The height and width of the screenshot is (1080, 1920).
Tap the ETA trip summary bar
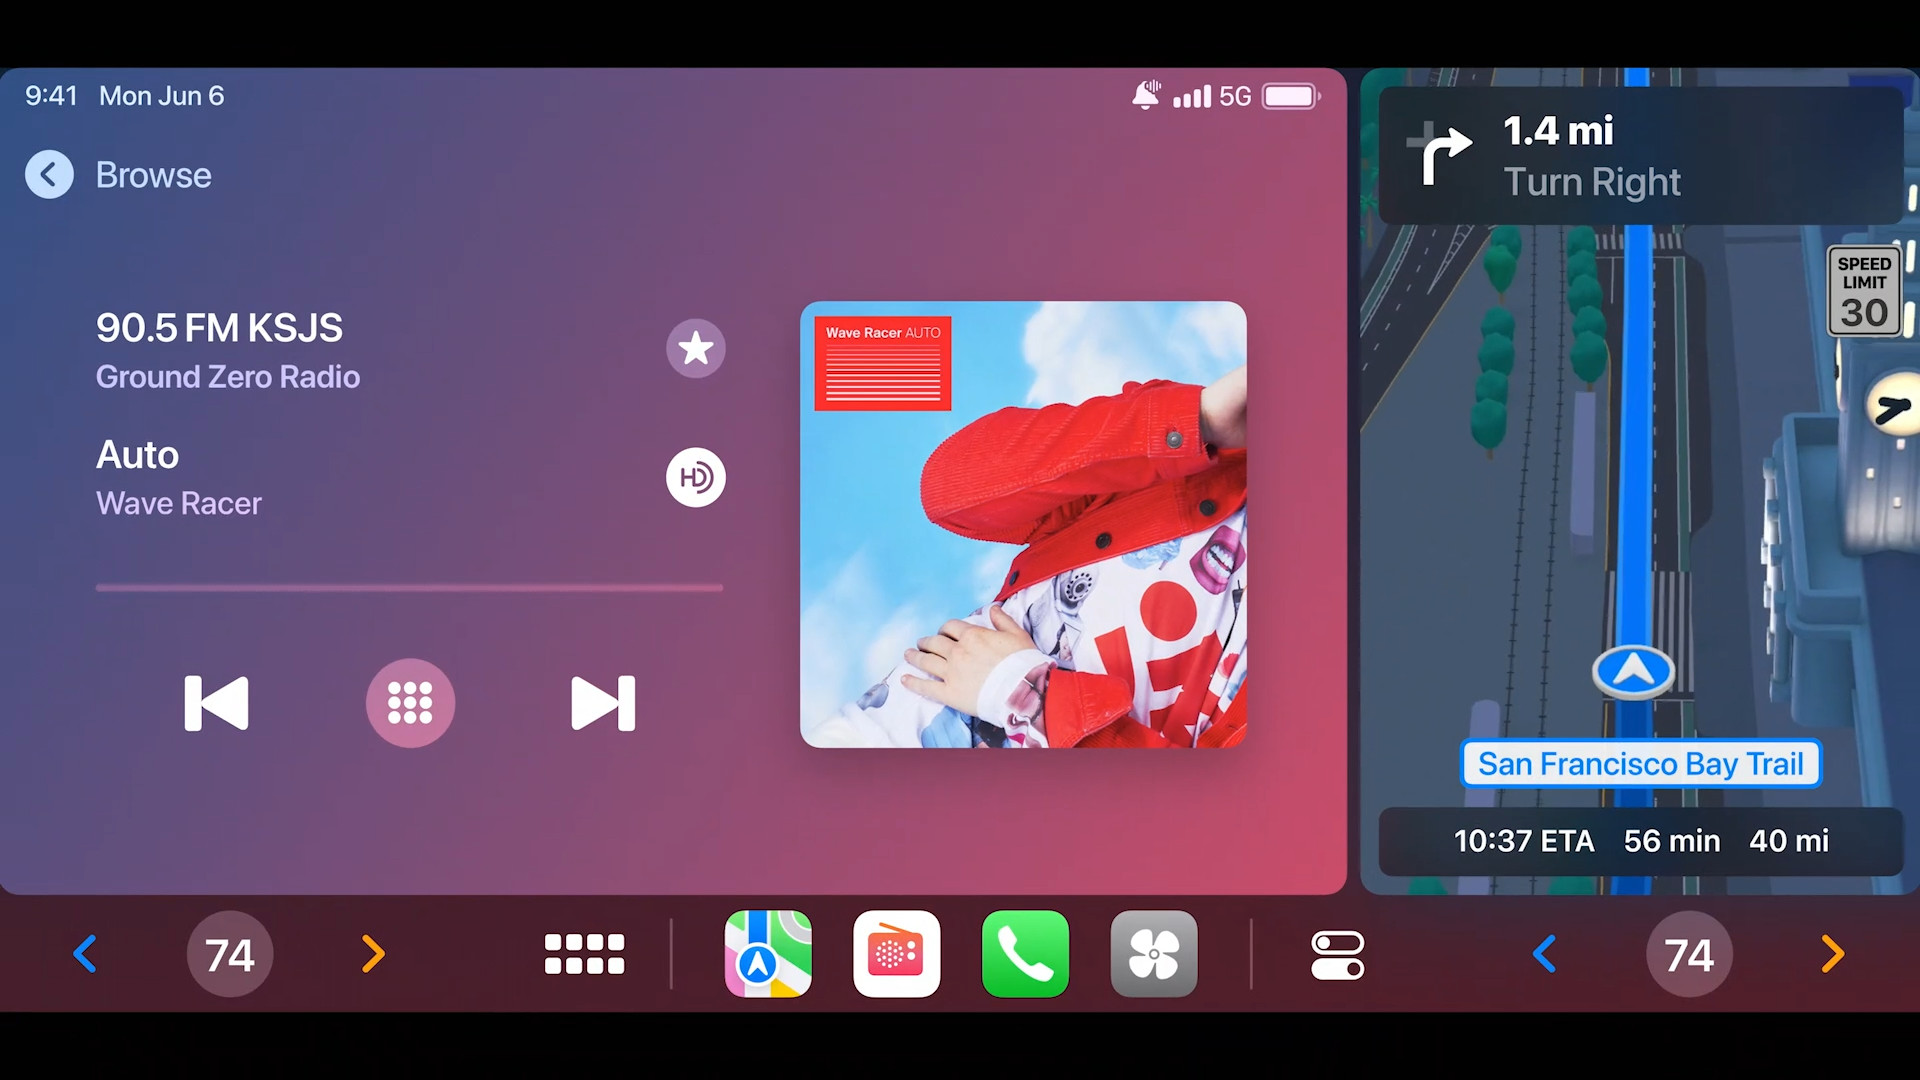click(x=1640, y=841)
